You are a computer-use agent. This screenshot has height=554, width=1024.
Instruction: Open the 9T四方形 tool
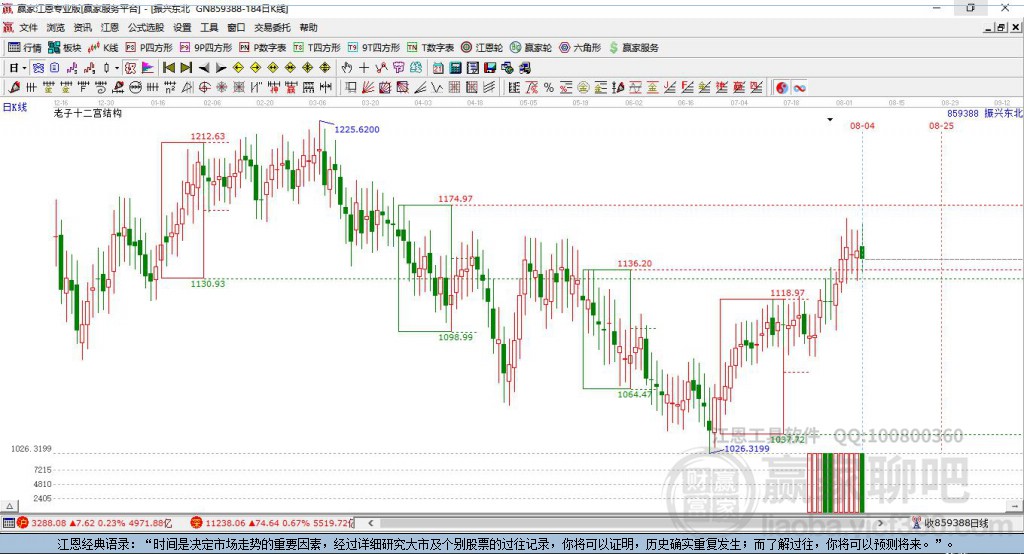(x=374, y=48)
